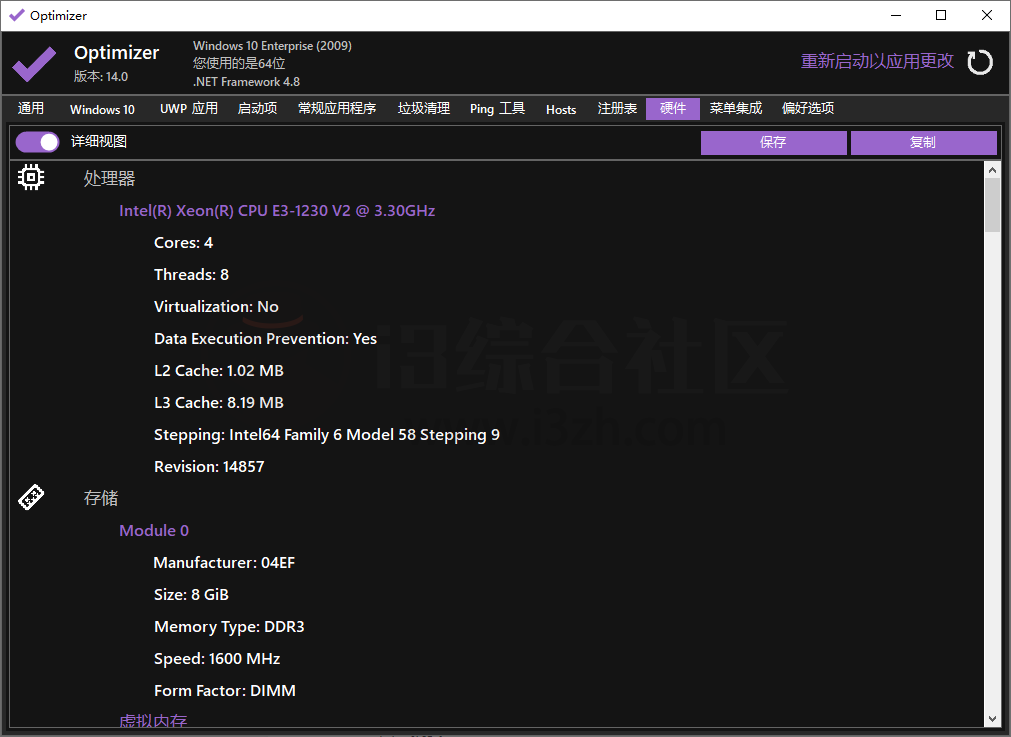Click the 复制 copy button

[x=923, y=142]
